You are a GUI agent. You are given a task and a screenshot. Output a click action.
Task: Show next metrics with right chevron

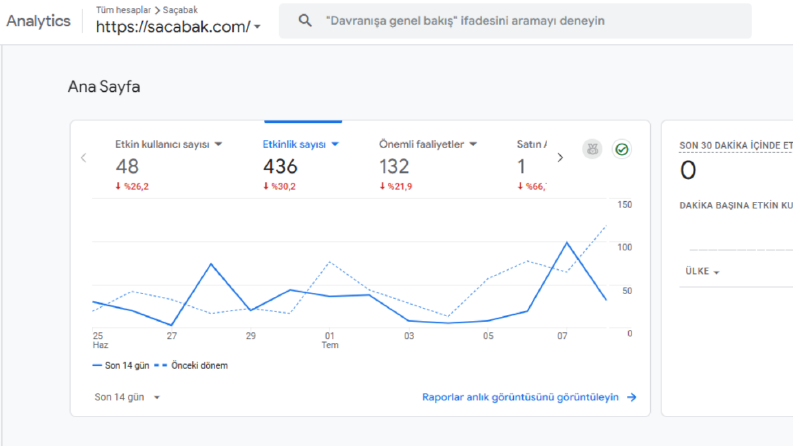560,158
